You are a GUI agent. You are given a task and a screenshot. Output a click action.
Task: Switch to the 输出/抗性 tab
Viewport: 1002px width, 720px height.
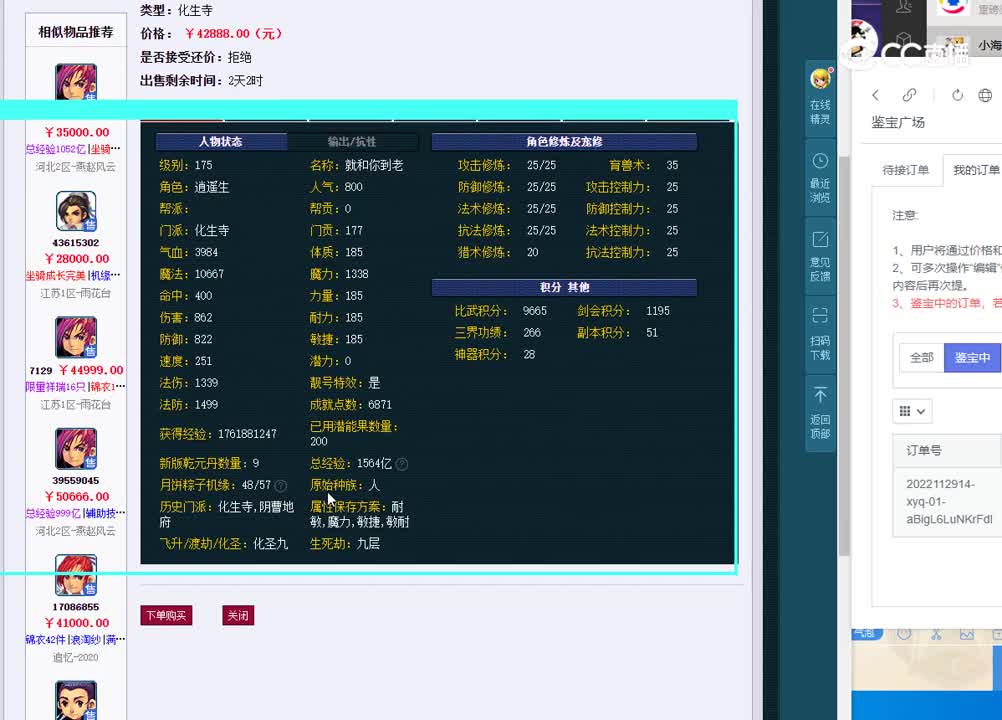pos(352,142)
